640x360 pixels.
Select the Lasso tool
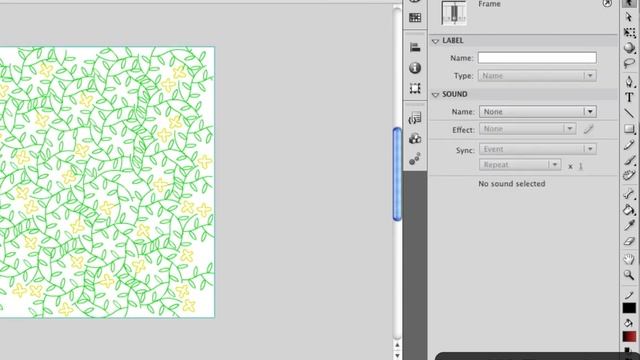point(629,63)
